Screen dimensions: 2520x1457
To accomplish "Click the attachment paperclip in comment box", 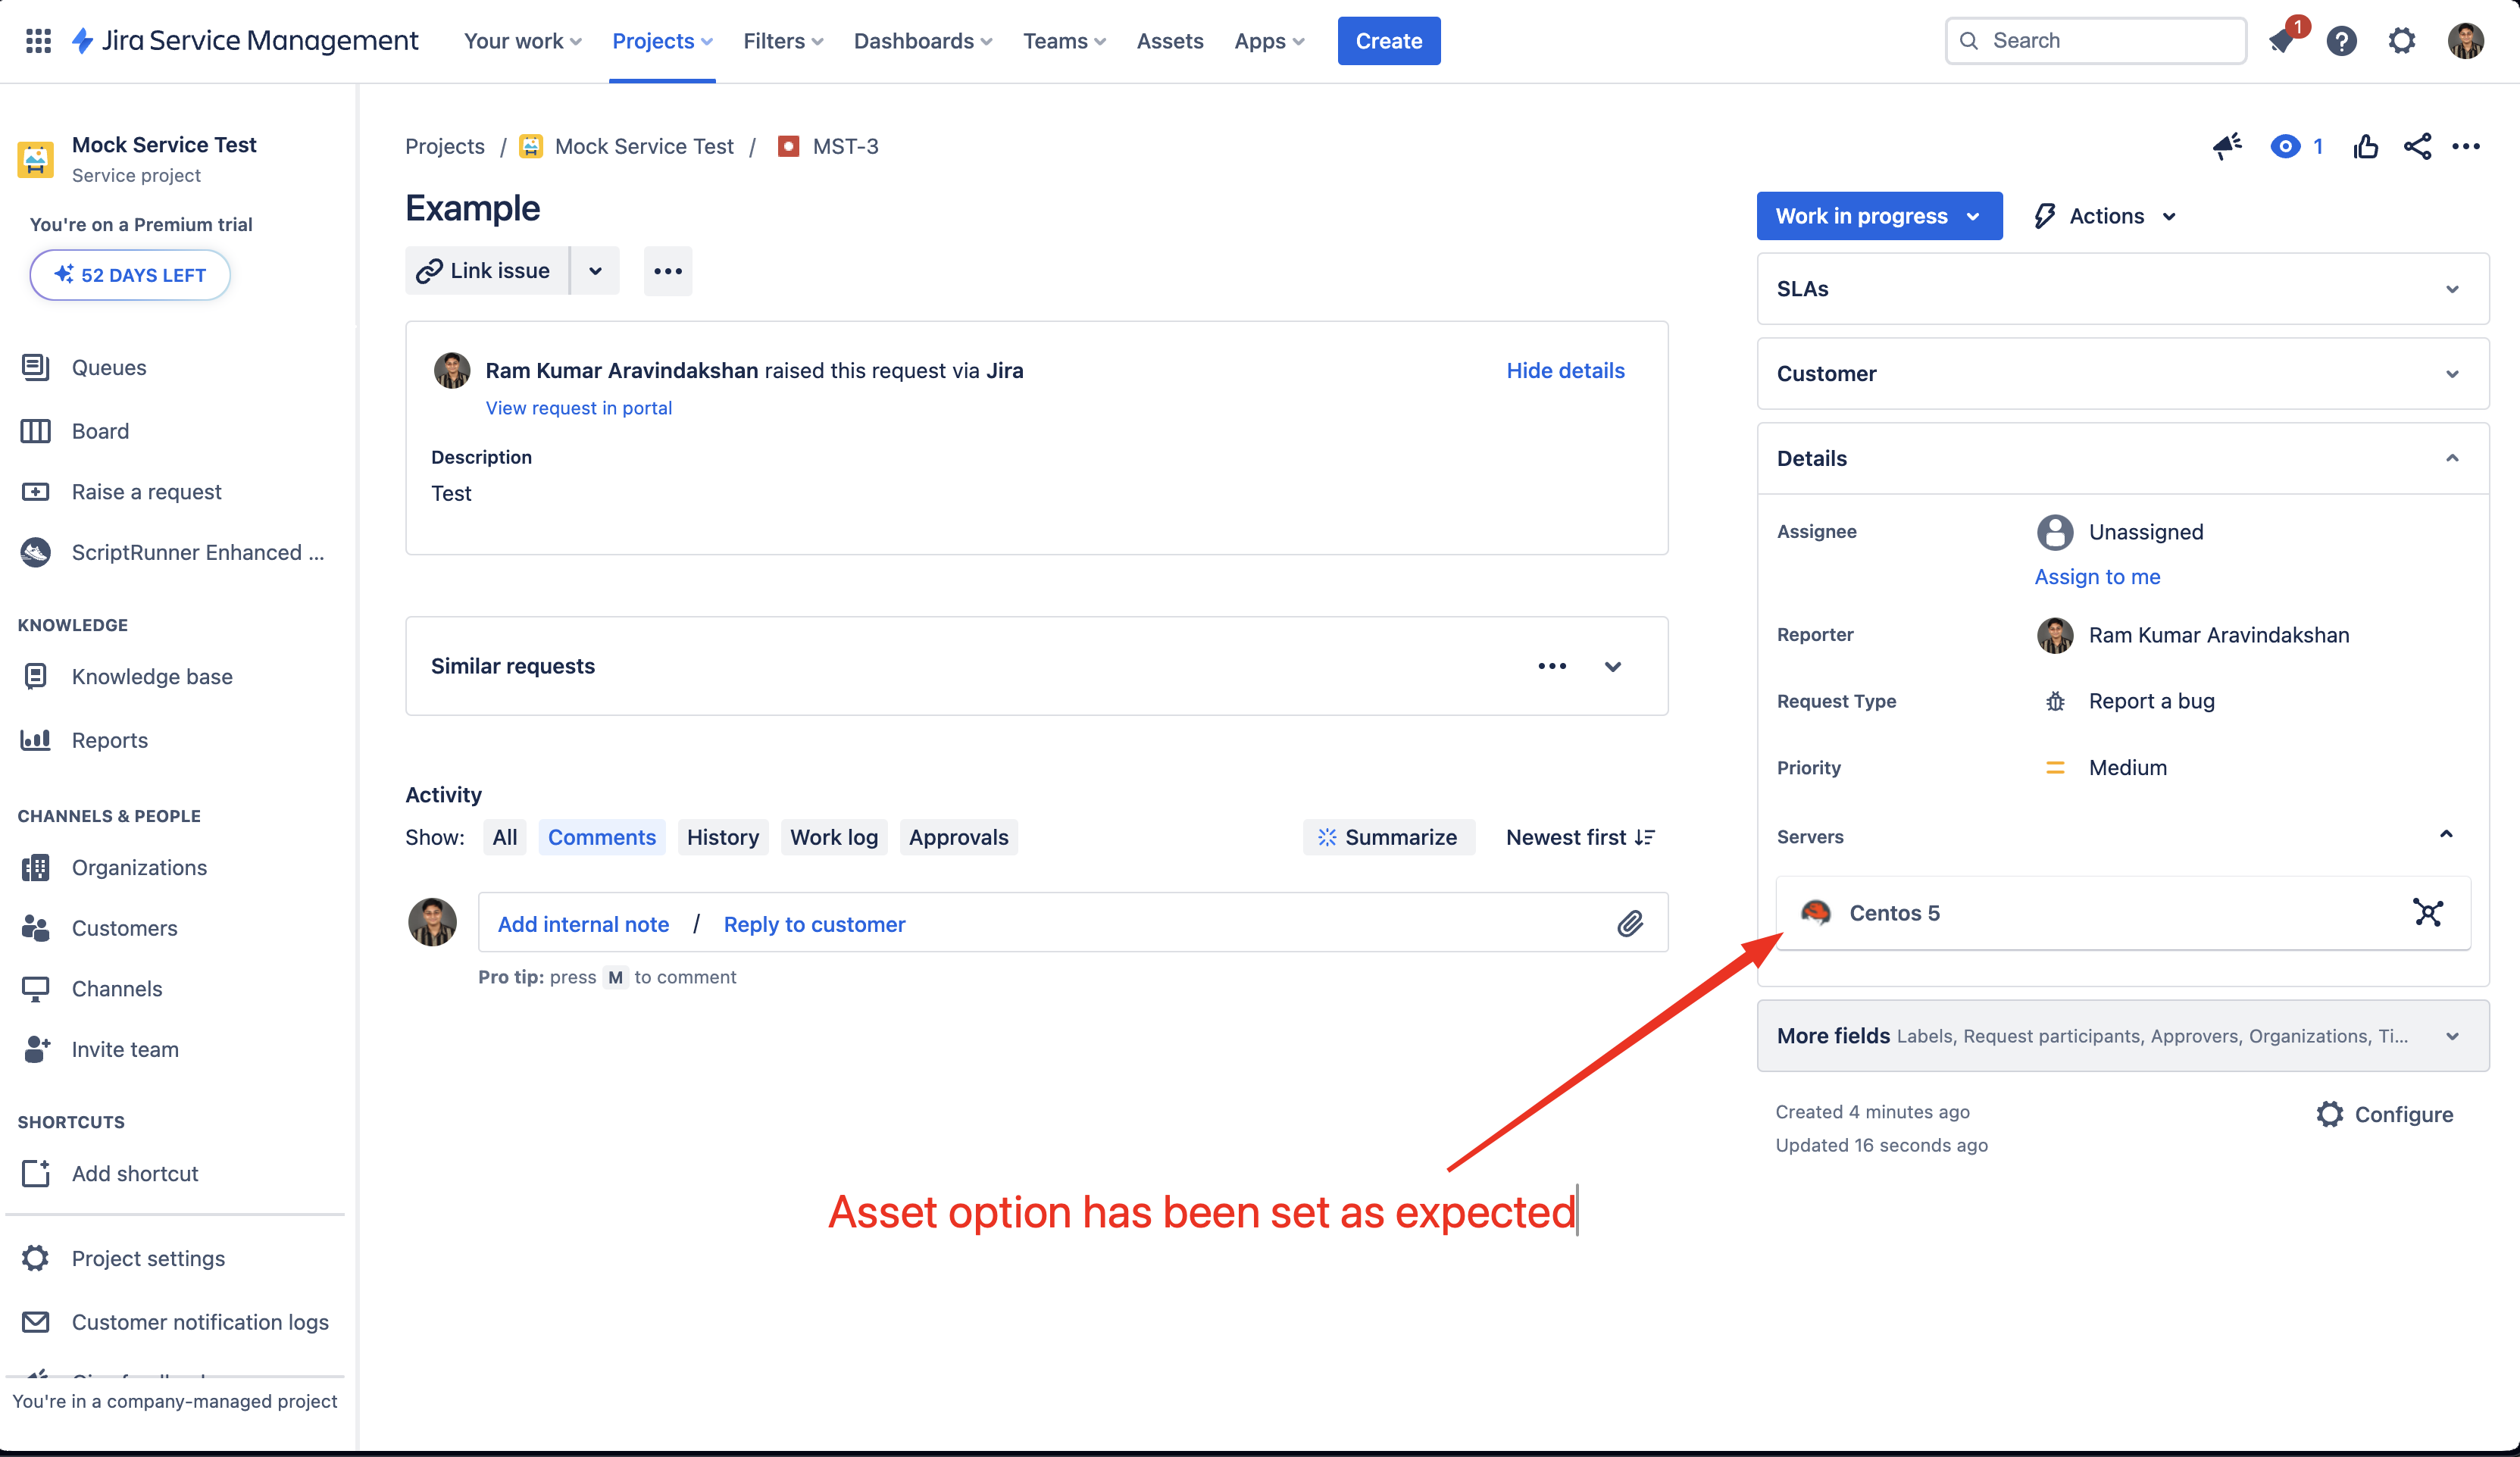I will pyautogui.click(x=1630, y=923).
